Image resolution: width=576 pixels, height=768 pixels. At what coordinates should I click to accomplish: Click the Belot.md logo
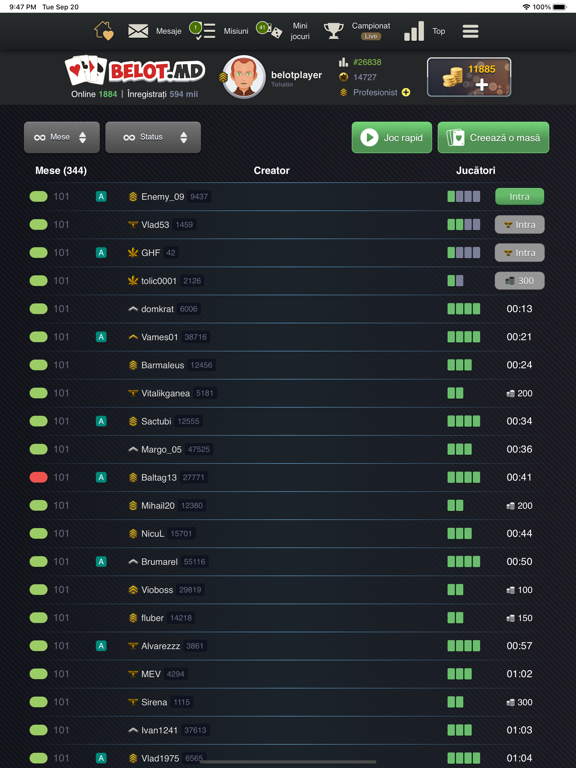(135, 70)
